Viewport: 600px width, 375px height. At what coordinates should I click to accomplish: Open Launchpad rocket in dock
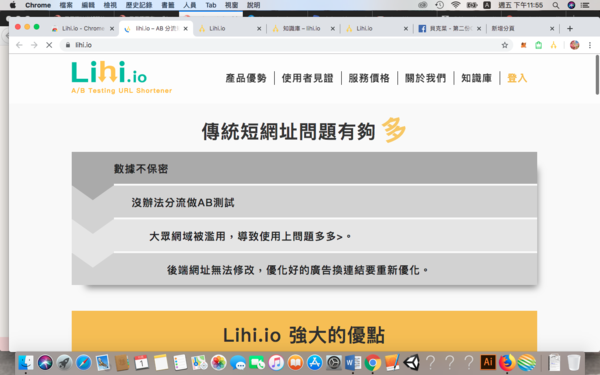point(64,362)
